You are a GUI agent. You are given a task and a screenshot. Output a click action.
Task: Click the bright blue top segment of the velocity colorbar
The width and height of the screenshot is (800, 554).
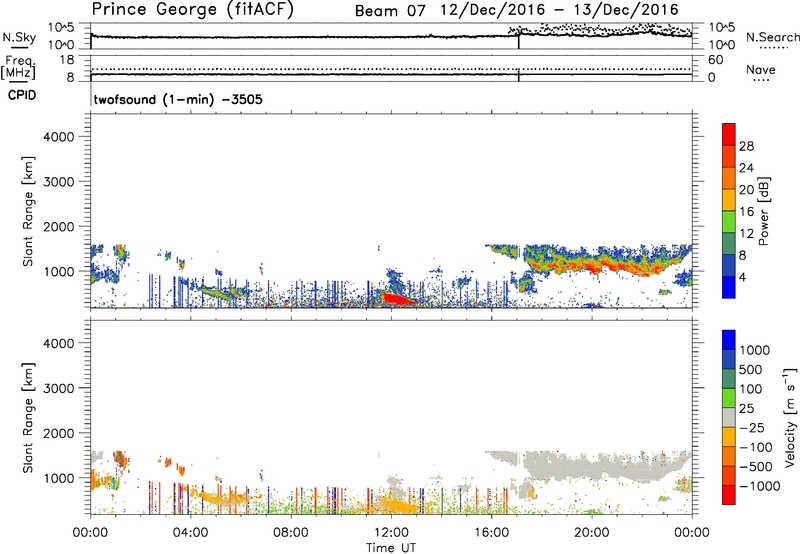729,340
